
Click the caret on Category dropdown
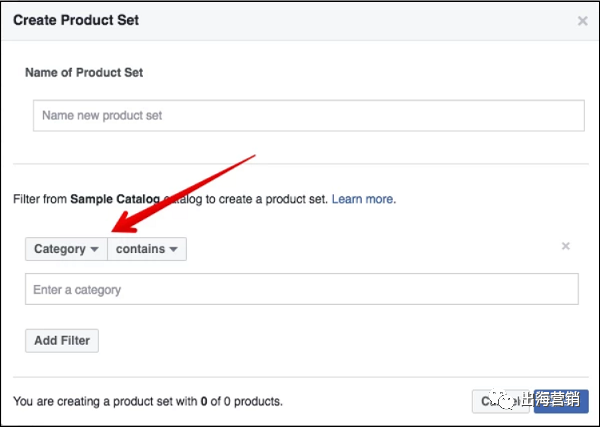(95, 249)
